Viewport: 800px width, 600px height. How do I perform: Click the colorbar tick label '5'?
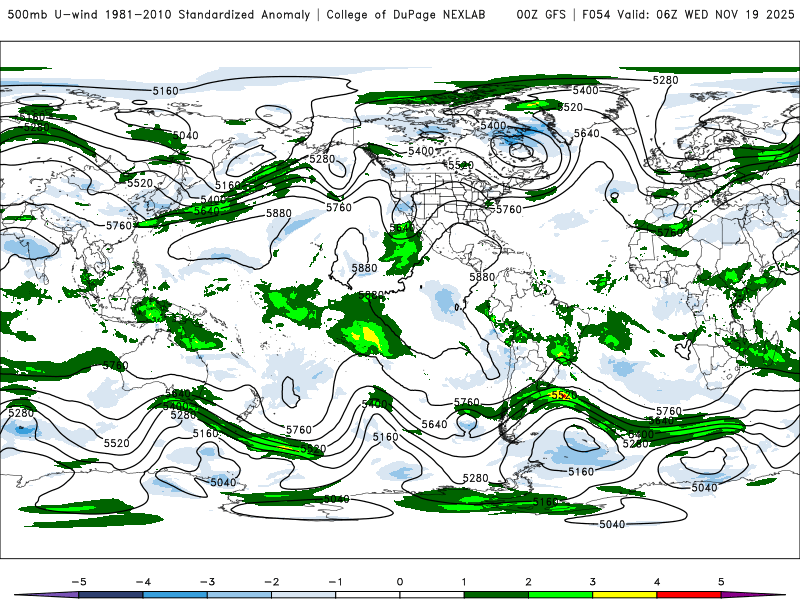(x=721, y=582)
